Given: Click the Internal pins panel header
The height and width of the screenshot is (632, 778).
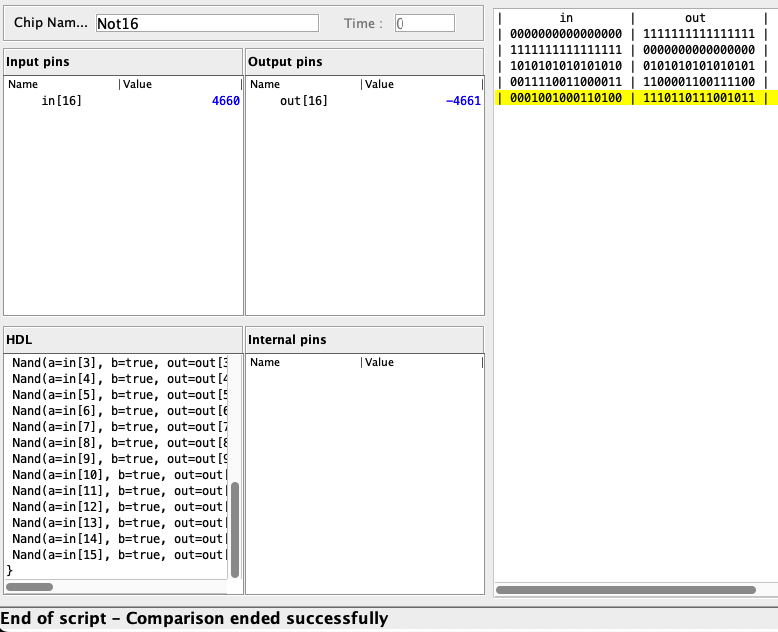Looking at the screenshot, I should click(x=365, y=339).
